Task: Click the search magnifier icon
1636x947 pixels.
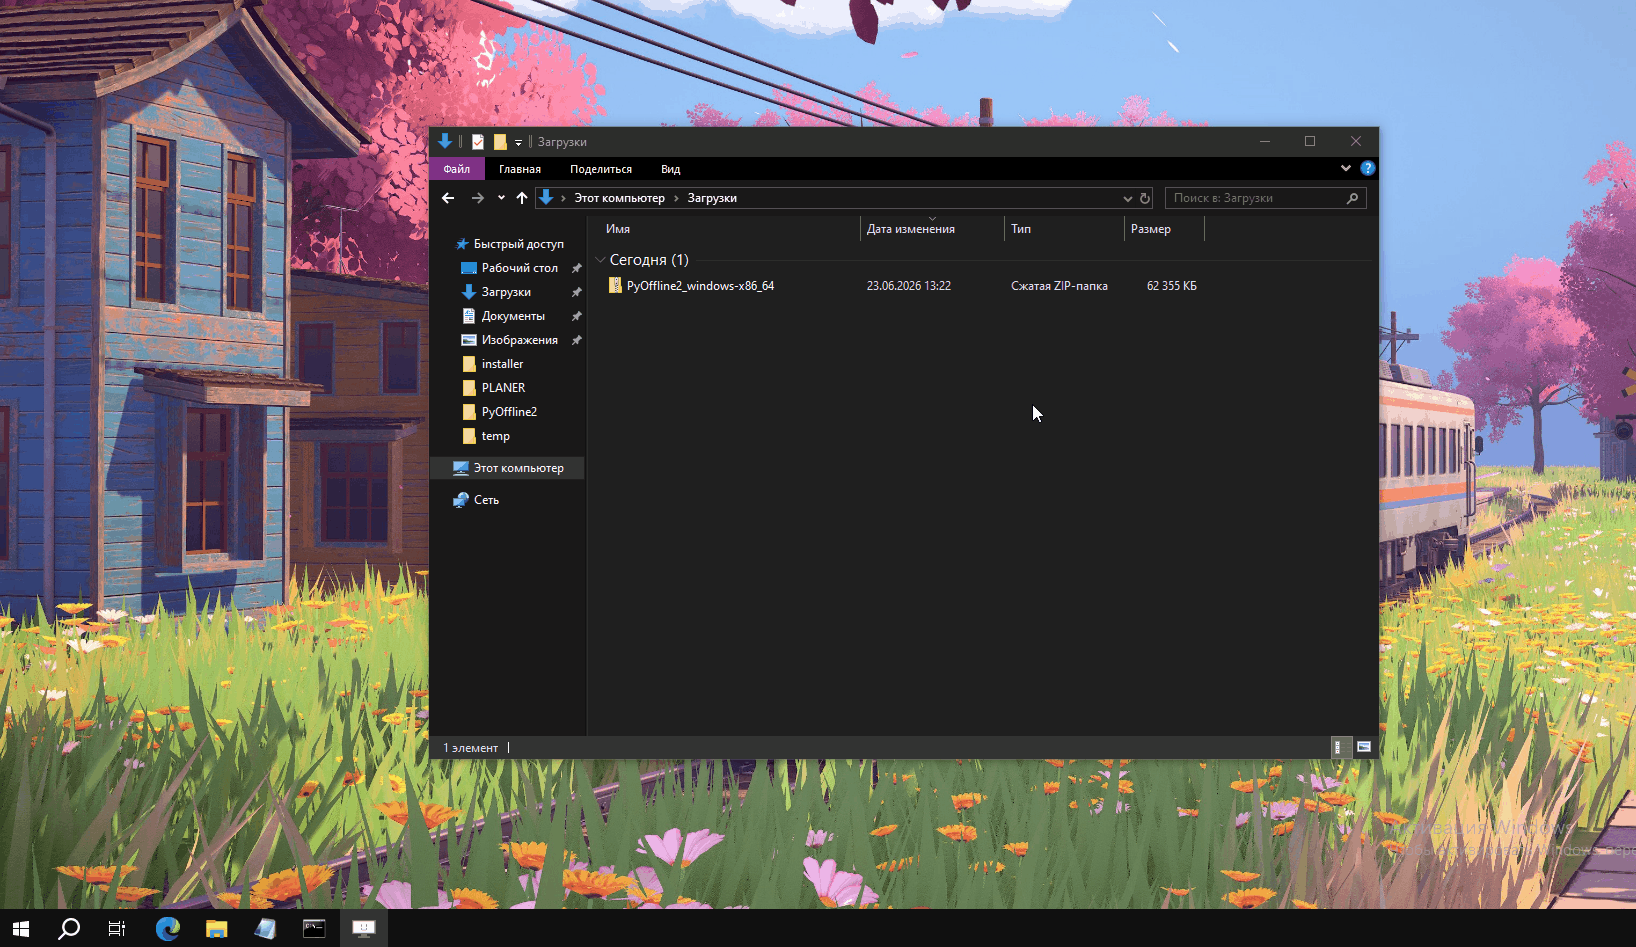Action: pyautogui.click(x=1352, y=198)
